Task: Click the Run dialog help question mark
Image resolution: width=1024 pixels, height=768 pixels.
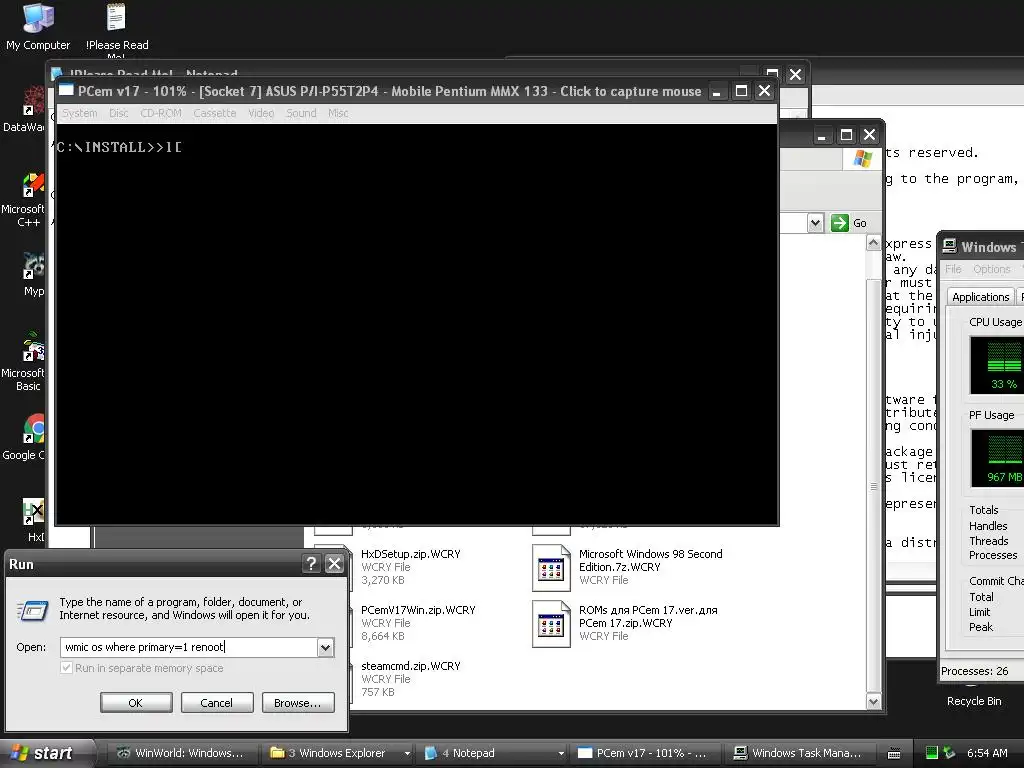Action: click(x=312, y=564)
